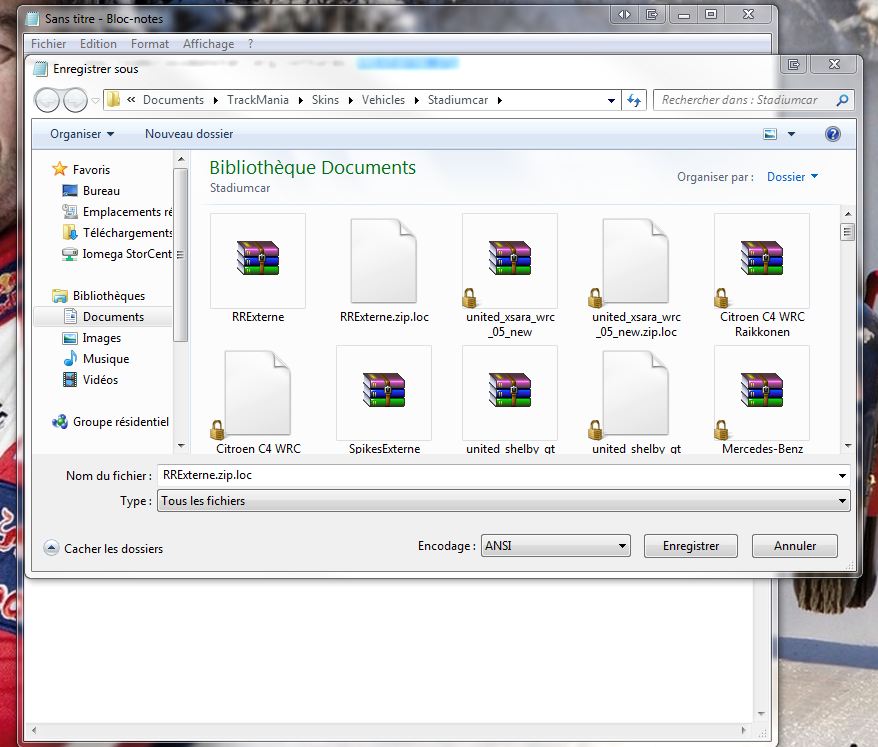Image resolution: width=878 pixels, height=747 pixels.
Task: Open the Type file filter combo box
Action: click(503, 501)
